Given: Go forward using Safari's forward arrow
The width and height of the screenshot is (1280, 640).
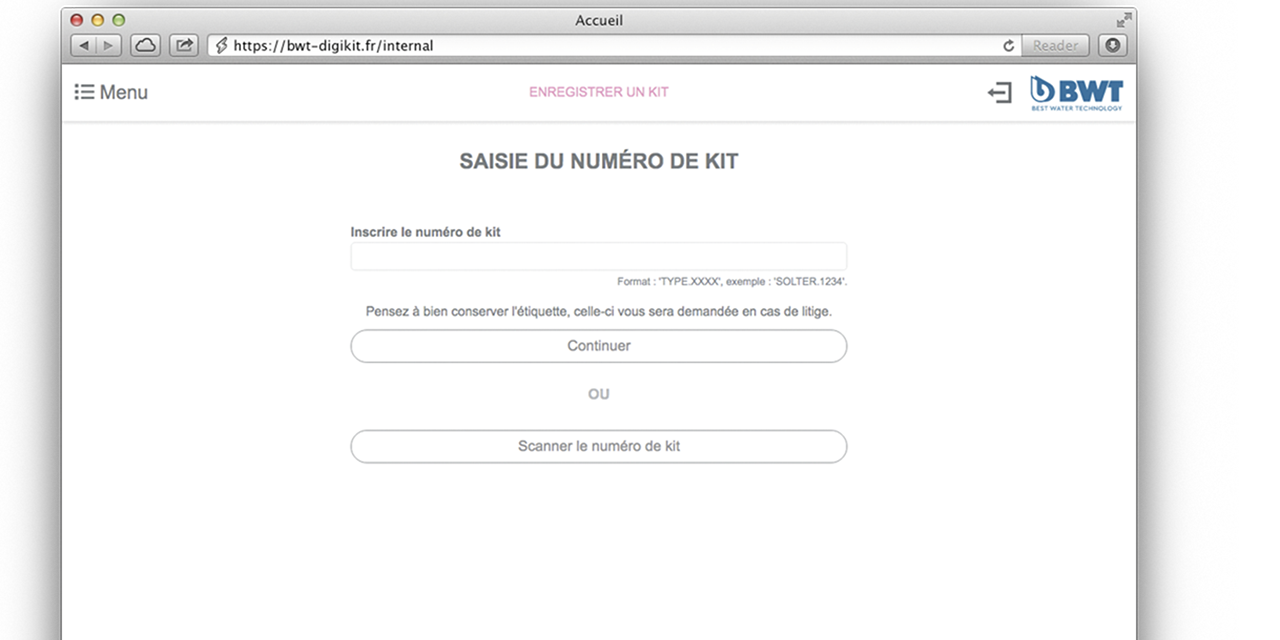Looking at the screenshot, I should click(108, 45).
